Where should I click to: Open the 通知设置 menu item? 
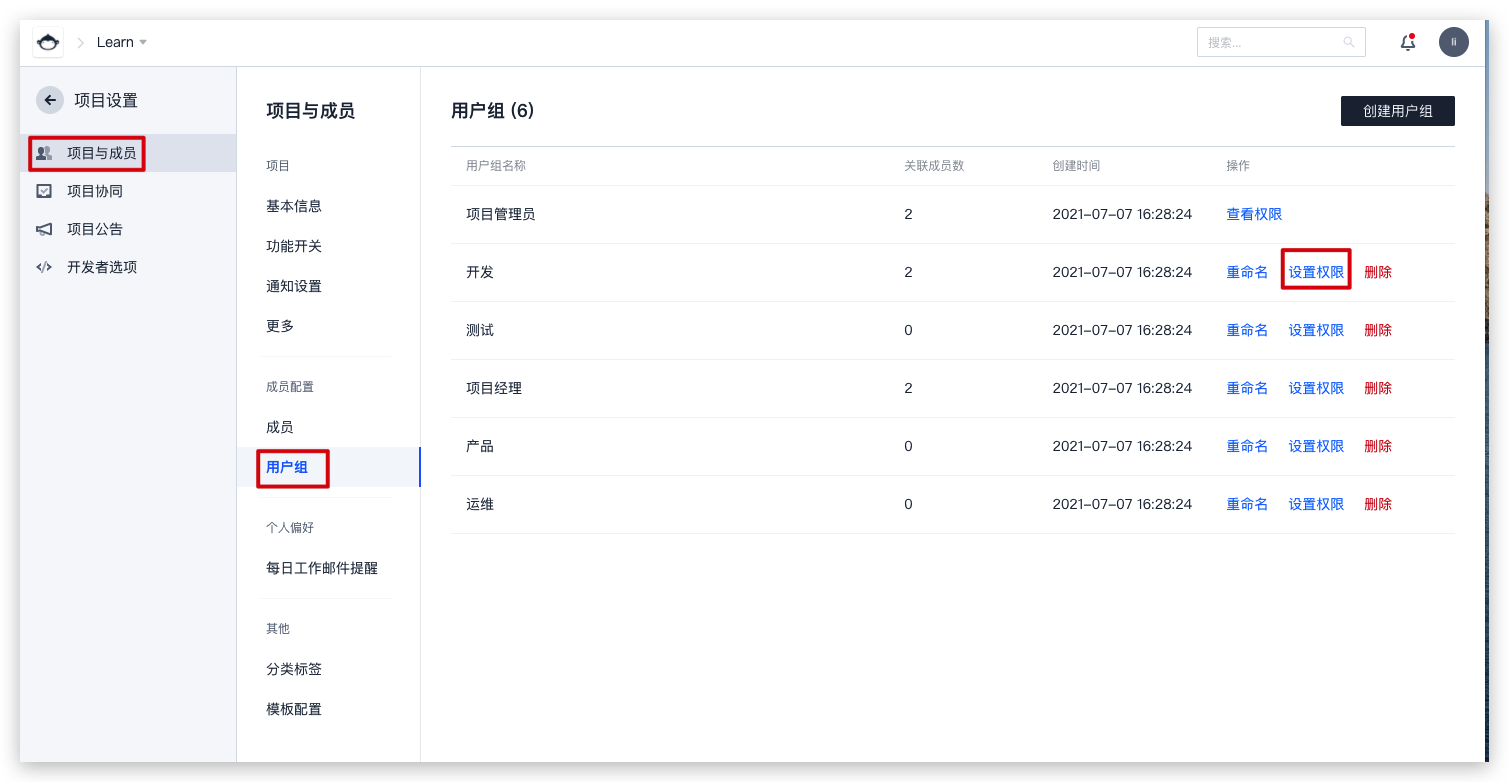(294, 286)
